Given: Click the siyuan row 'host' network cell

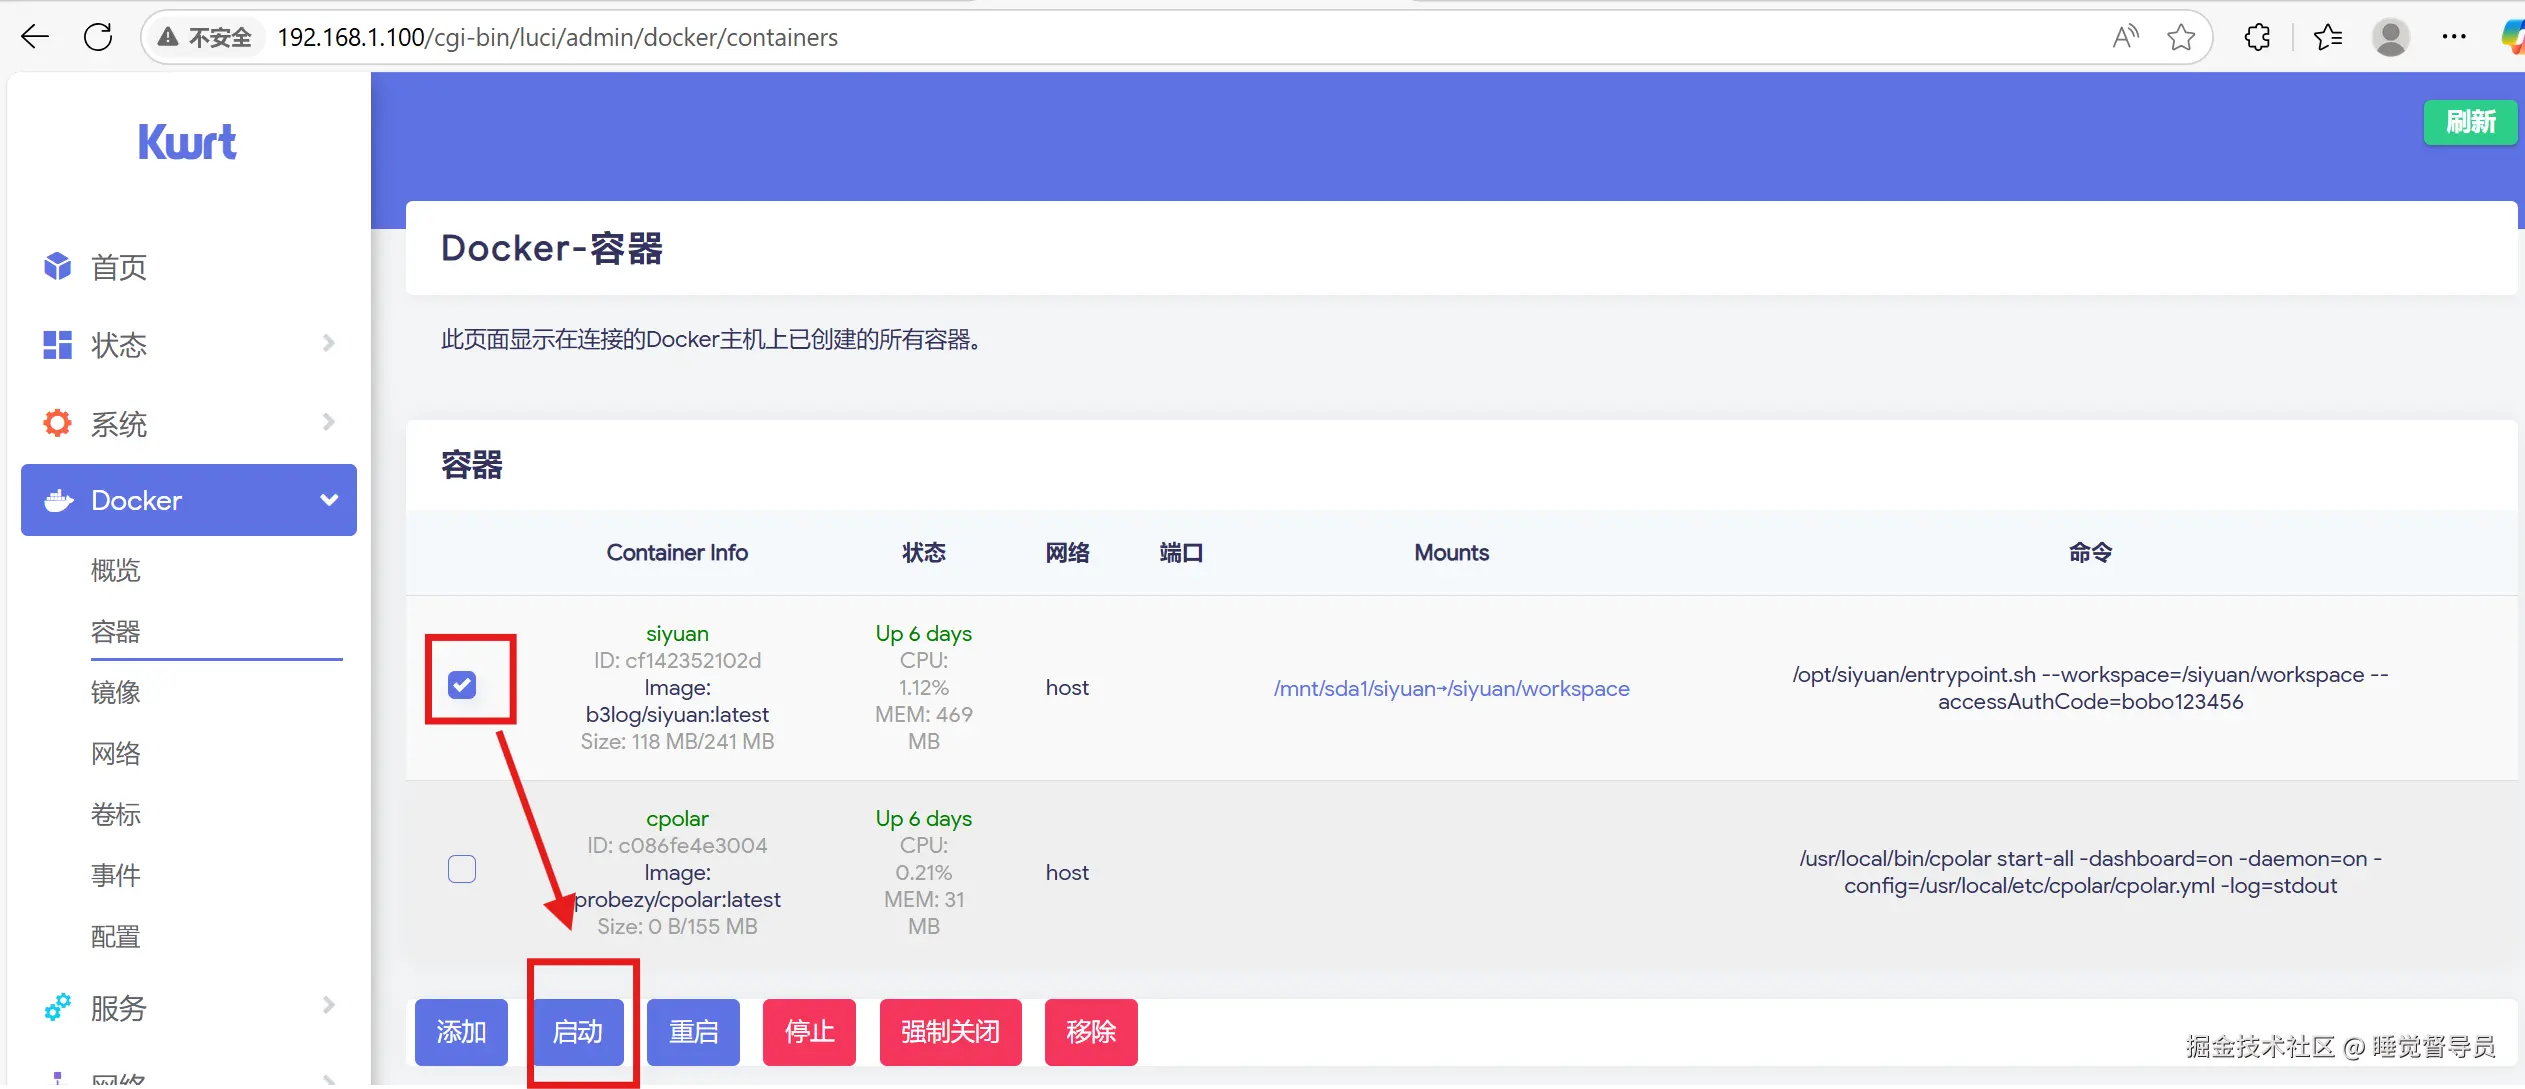Looking at the screenshot, I should [1067, 687].
